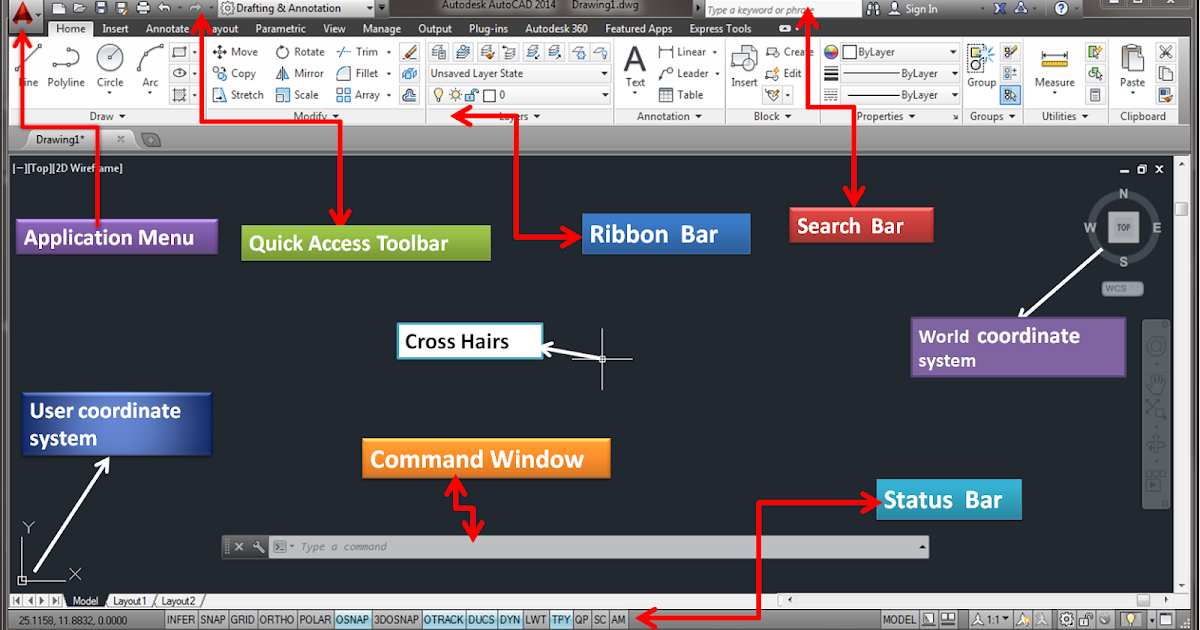The height and width of the screenshot is (630, 1200).
Task: Select the Fillet tool
Action: [x=358, y=74]
